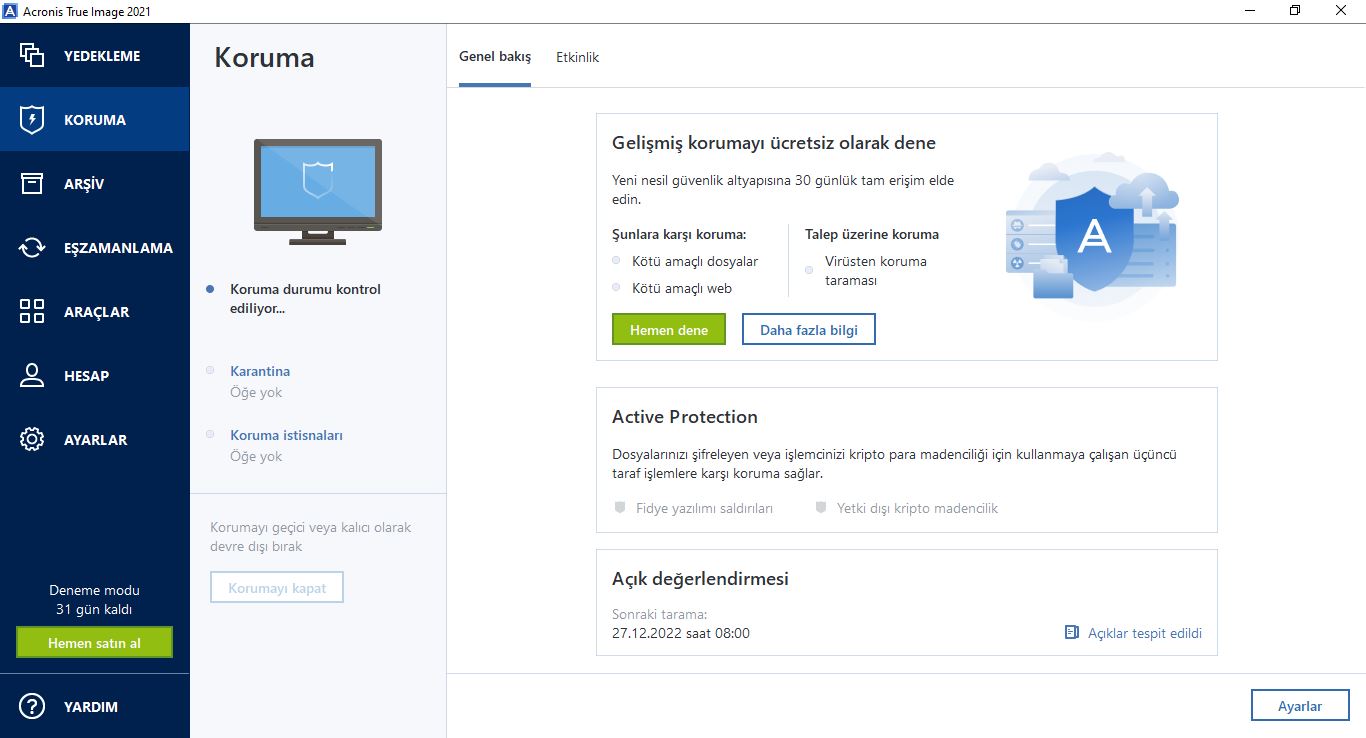Screen dimensions: 1366x738
Task: Click the Hemen satın al button
Action: pos(94,643)
